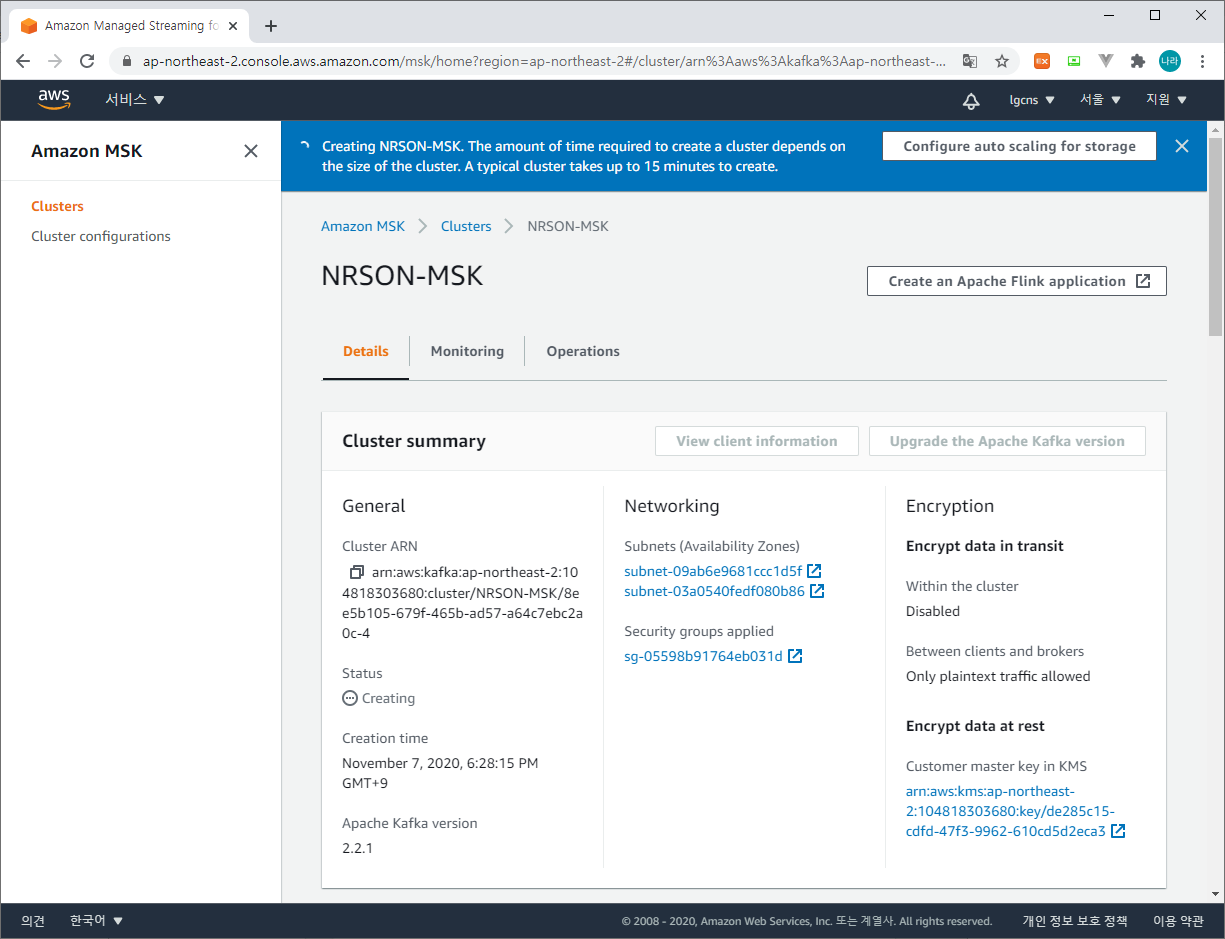Open the lgcns account dropdown
Image resolution: width=1225 pixels, height=939 pixels.
[1032, 100]
